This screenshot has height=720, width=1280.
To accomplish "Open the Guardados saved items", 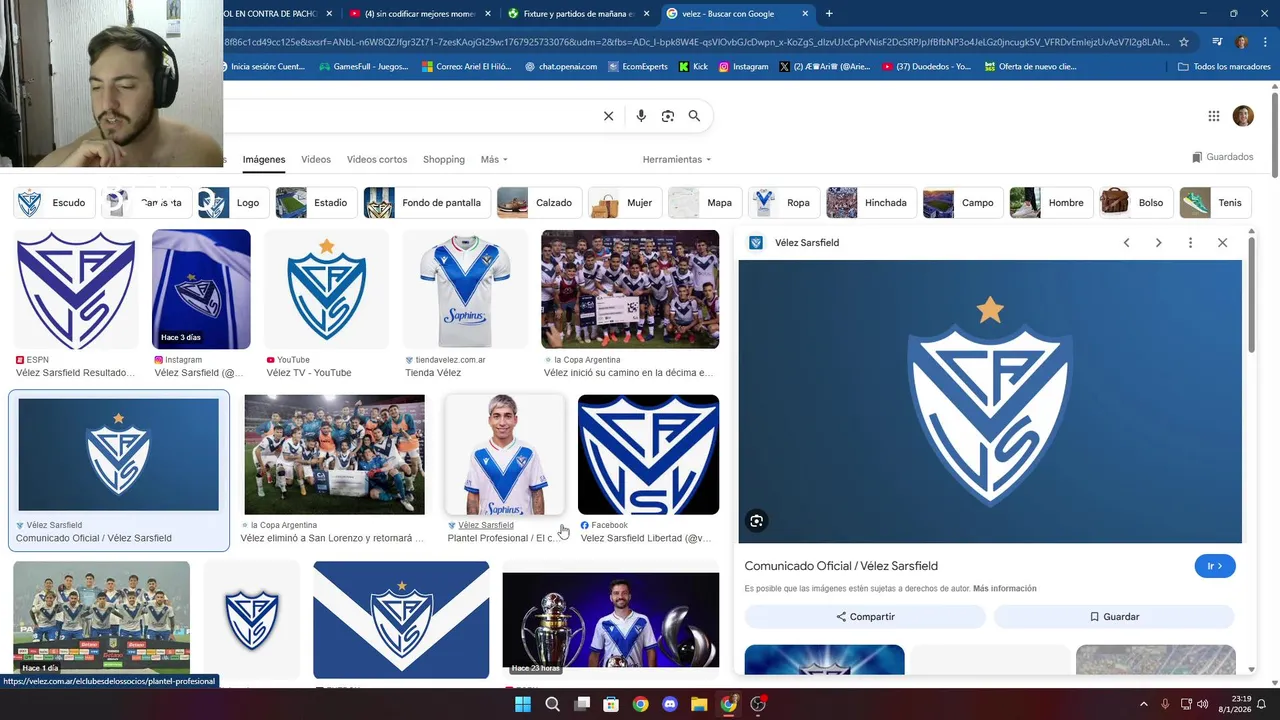I will pos(1223,157).
